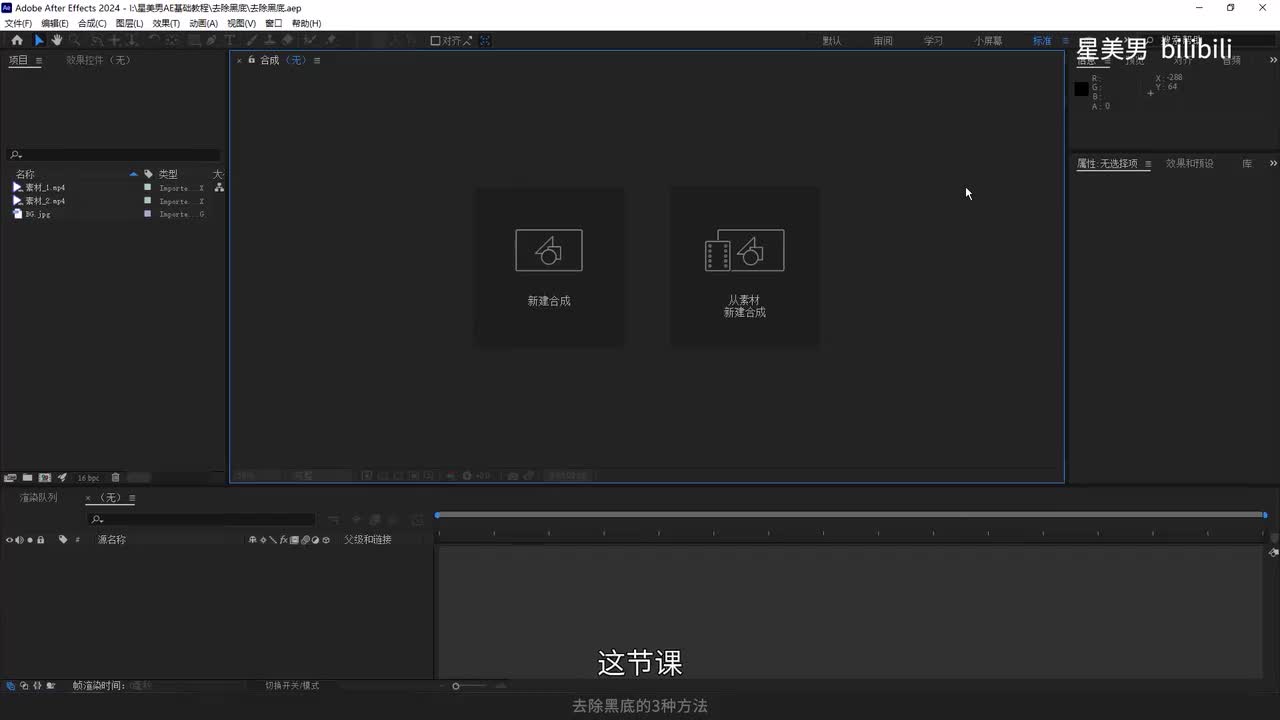Open the 合成 viewer panel menu
The height and width of the screenshot is (720, 1280).
317,61
